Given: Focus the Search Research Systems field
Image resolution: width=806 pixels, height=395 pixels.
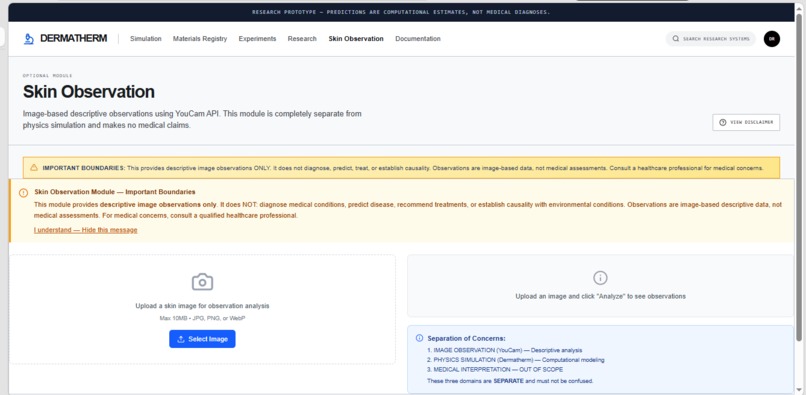Looking at the screenshot, I should coord(710,39).
